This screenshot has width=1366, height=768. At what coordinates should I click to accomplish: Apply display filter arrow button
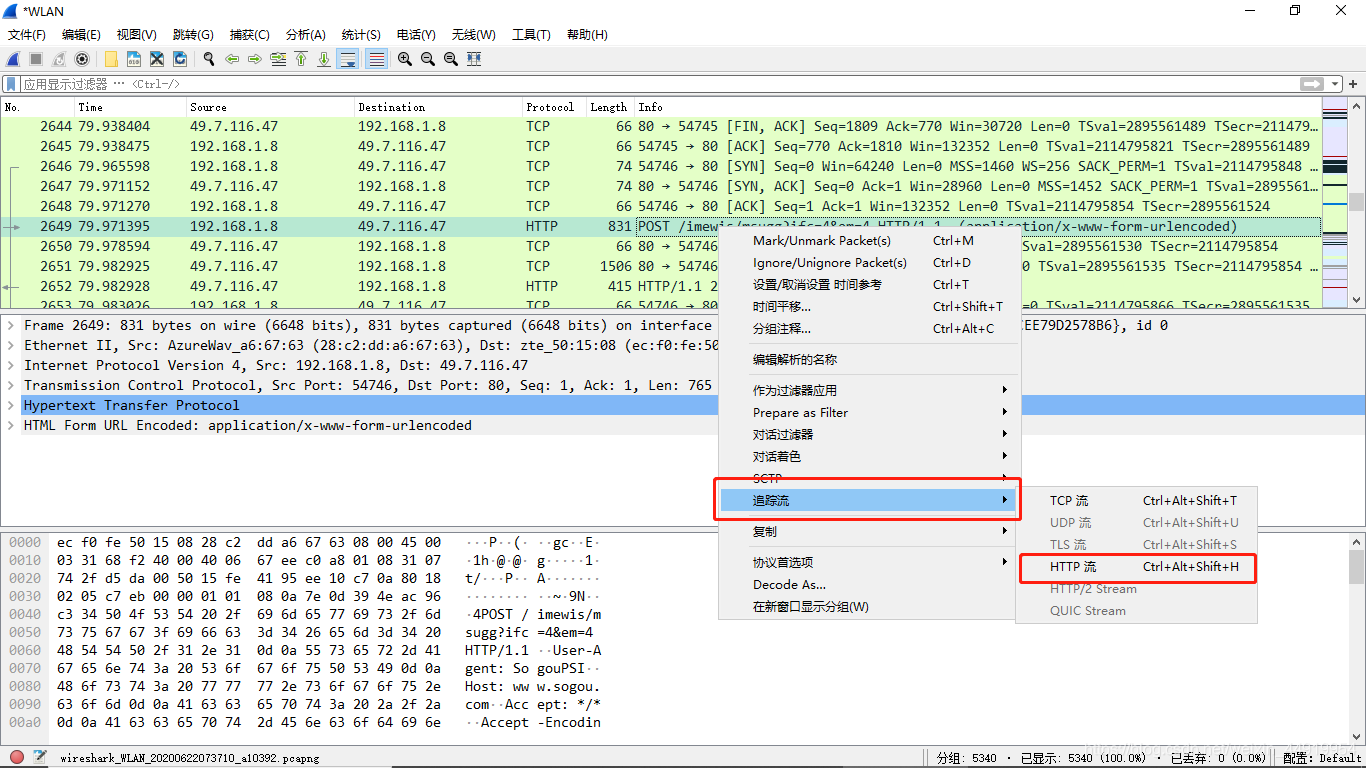1312,84
